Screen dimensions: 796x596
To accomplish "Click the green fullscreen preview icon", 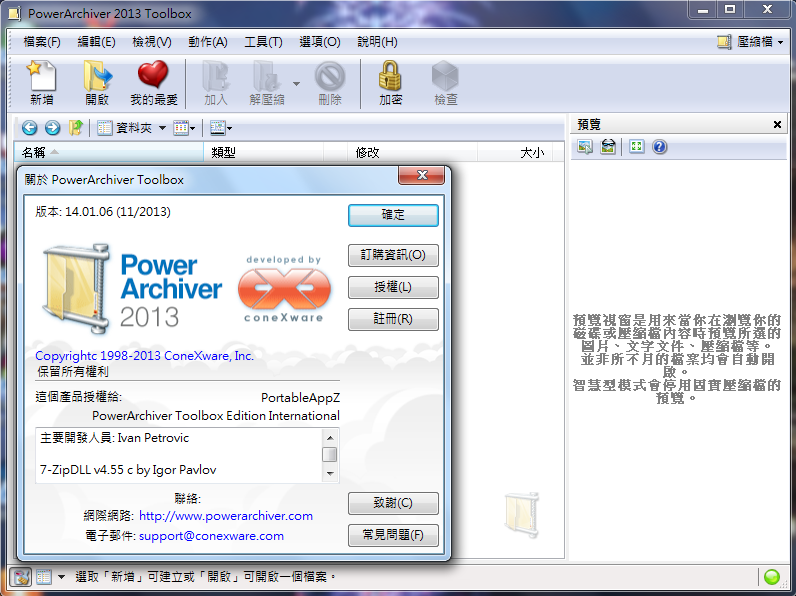I will [x=636, y=147].
